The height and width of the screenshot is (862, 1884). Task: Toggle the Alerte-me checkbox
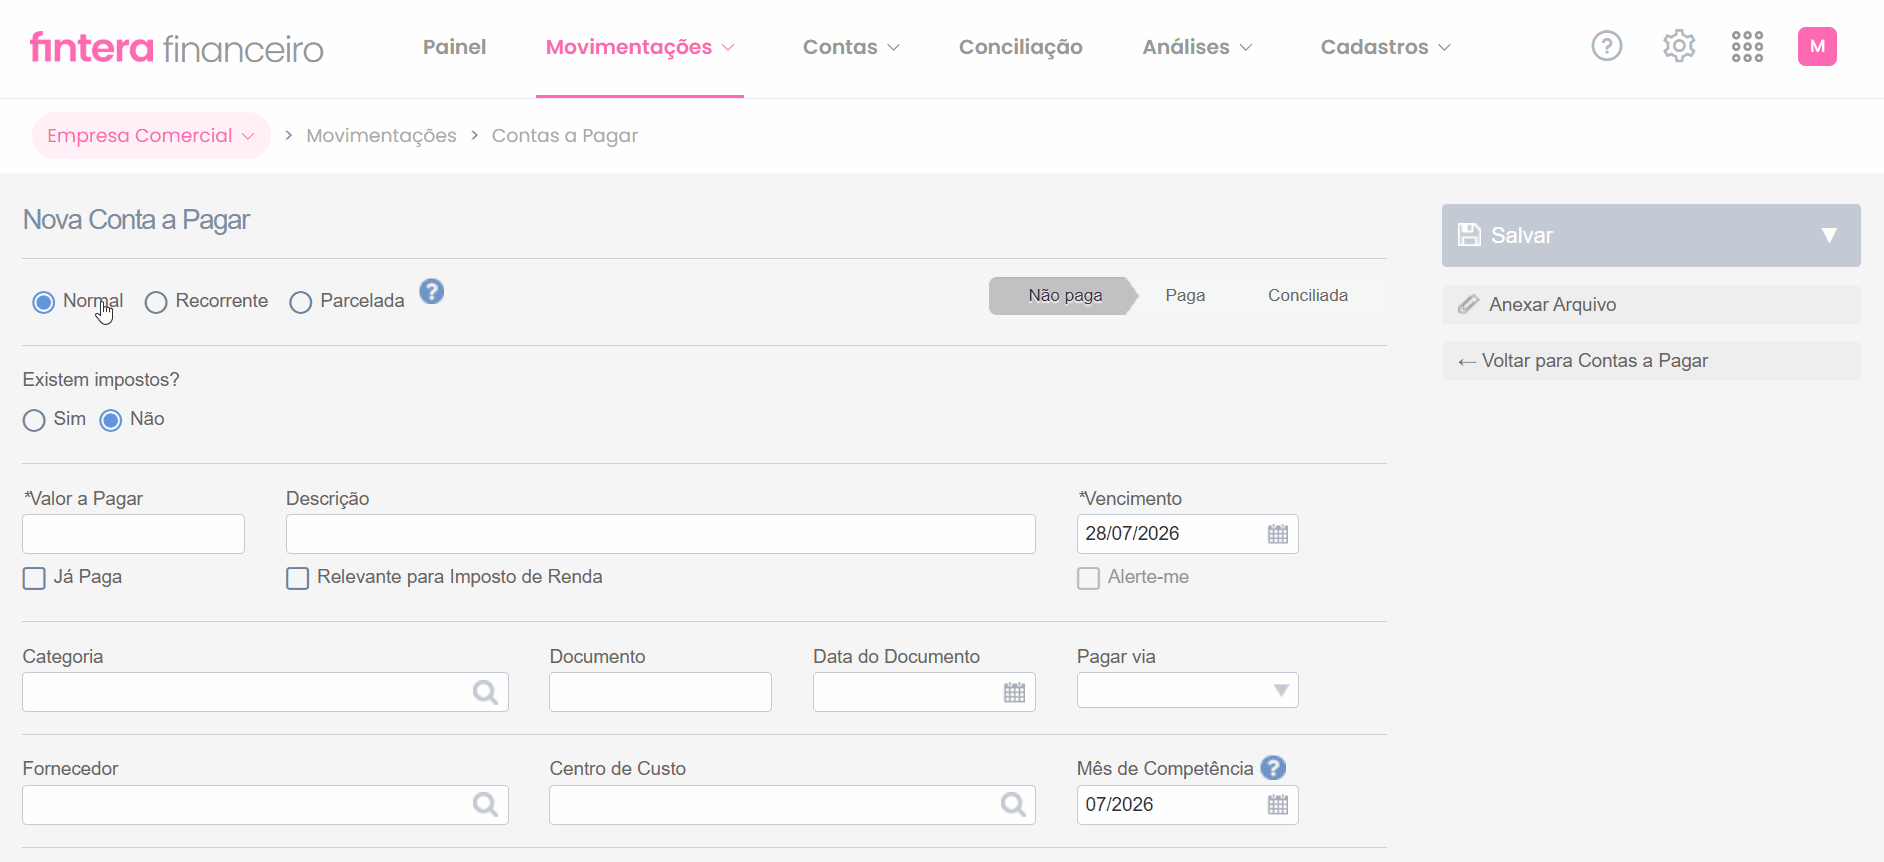pyautogui.click(x=1088, y=578)
